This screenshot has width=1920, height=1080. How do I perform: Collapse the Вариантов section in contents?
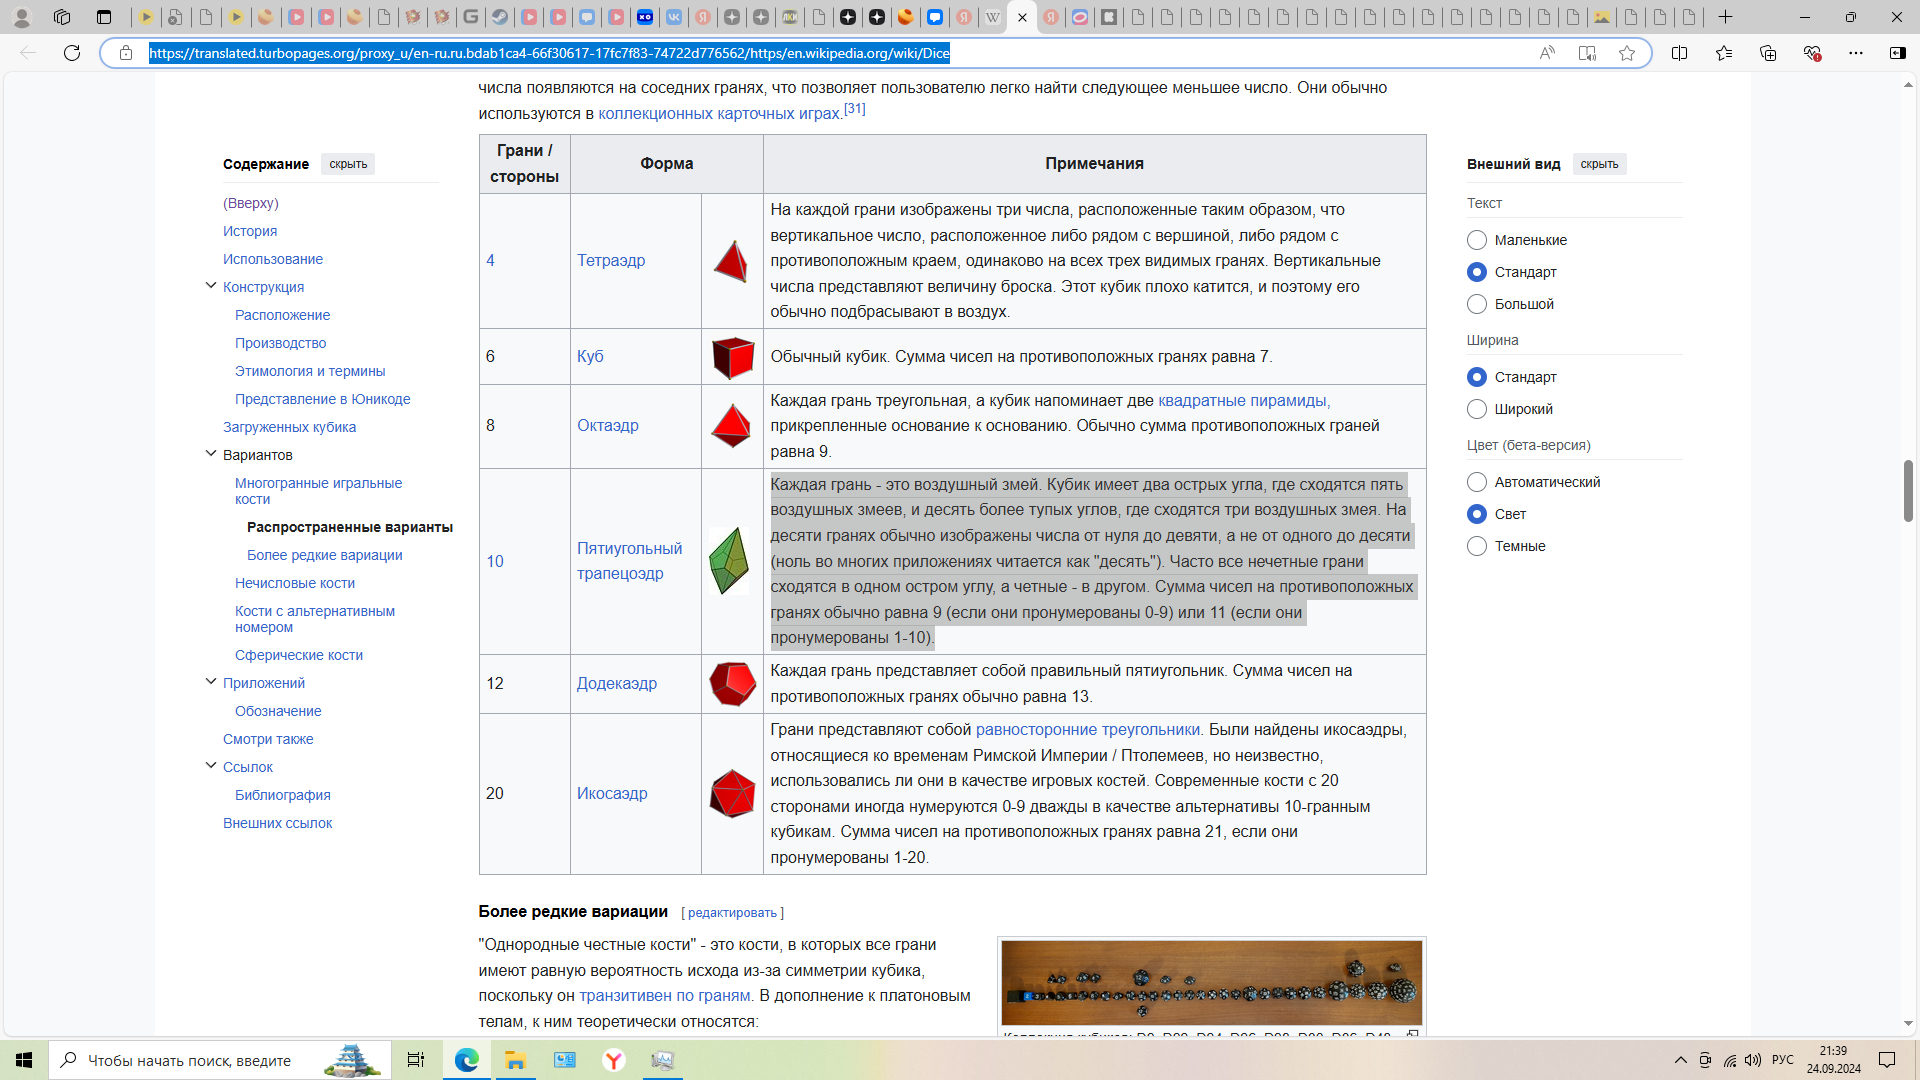211,454
